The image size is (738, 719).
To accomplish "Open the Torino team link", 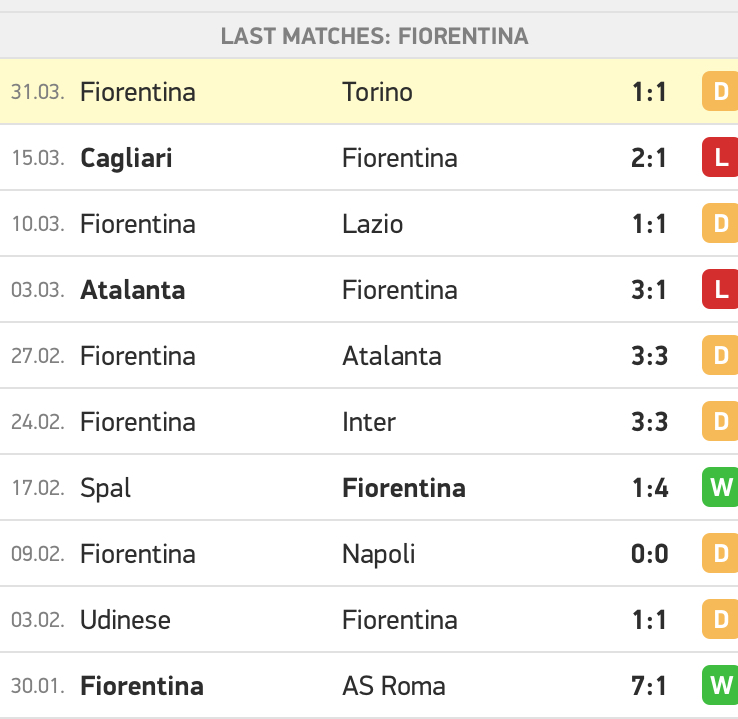I will (377, 92).
